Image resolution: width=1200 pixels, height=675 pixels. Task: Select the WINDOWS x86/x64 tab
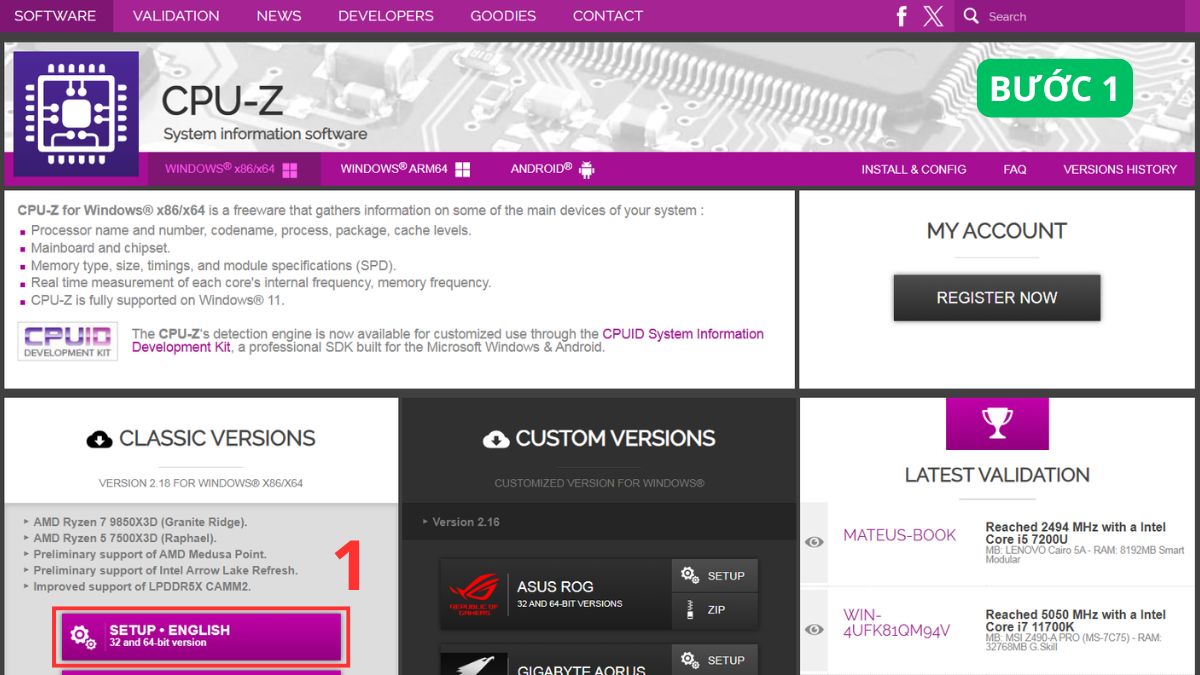point(234,170)
